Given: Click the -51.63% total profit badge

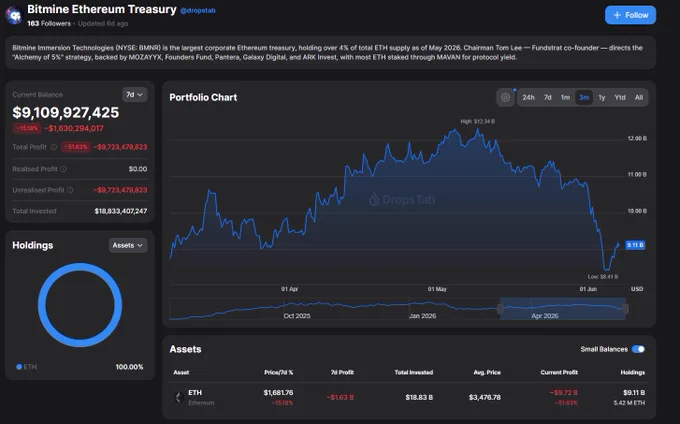Looking at the screenshot, I should coord(75,147).
